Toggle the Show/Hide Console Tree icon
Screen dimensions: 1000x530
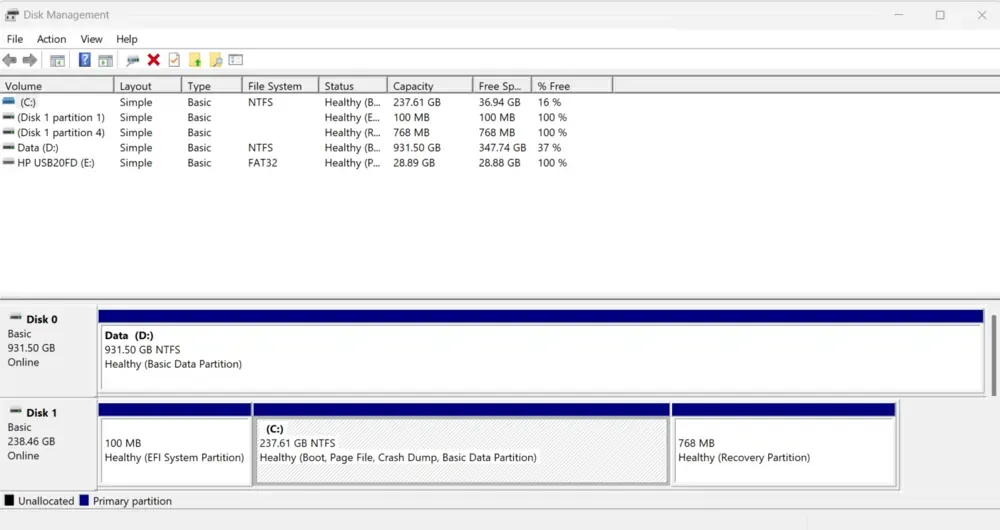click(x=57, y=61)
